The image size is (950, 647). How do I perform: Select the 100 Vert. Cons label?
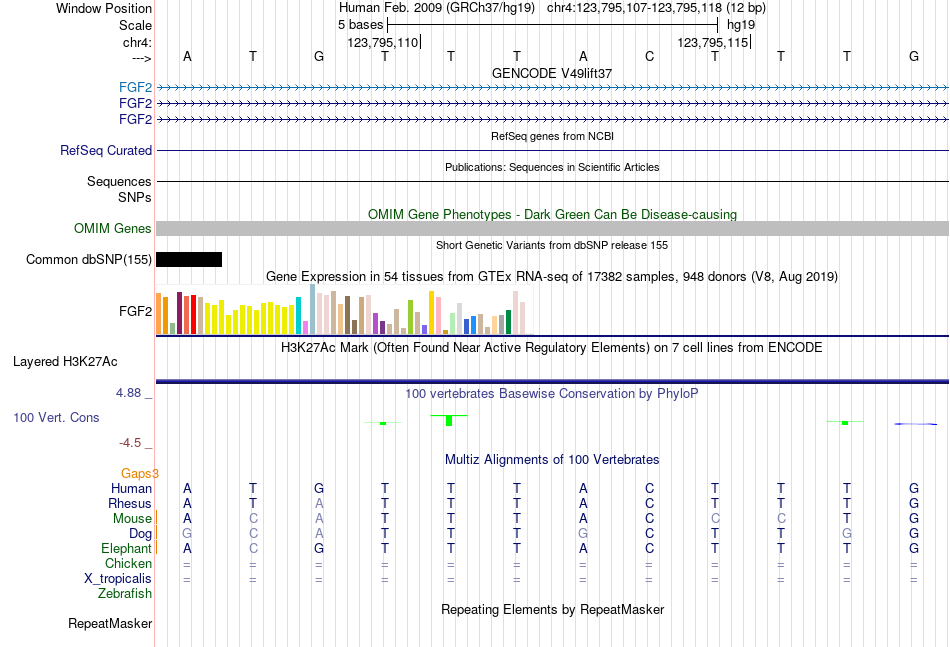click(x=56, y=417)
